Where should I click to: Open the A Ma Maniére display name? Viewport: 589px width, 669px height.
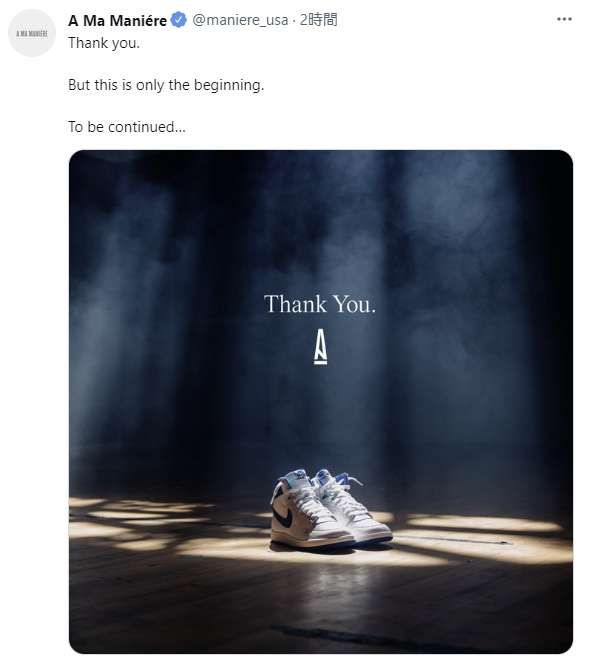click(x=117, y=20)
